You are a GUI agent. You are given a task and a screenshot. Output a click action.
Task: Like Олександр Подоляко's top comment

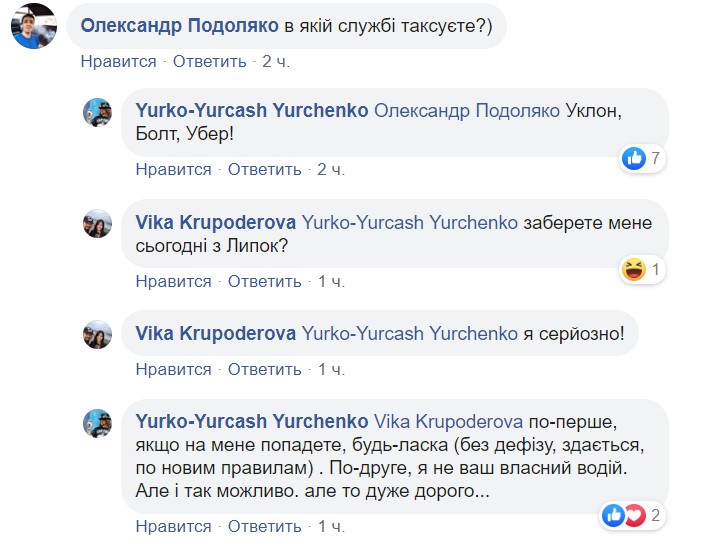pos(119,62)
